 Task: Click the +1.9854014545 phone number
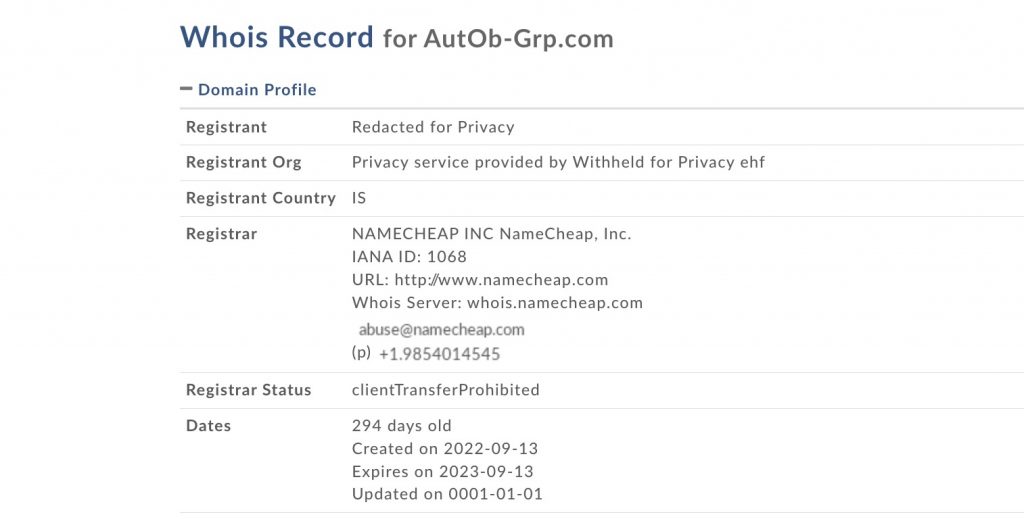[x=439, y=354]
